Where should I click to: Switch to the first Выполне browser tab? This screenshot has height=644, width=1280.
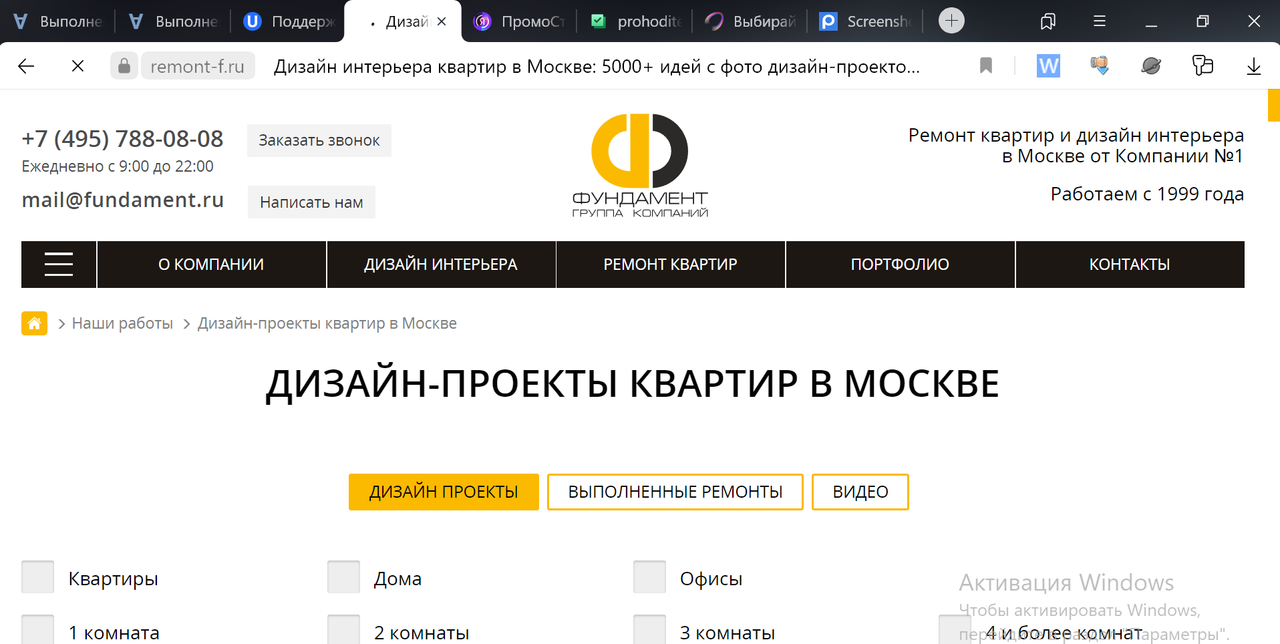pyautogui.click(x=57, y=21)
